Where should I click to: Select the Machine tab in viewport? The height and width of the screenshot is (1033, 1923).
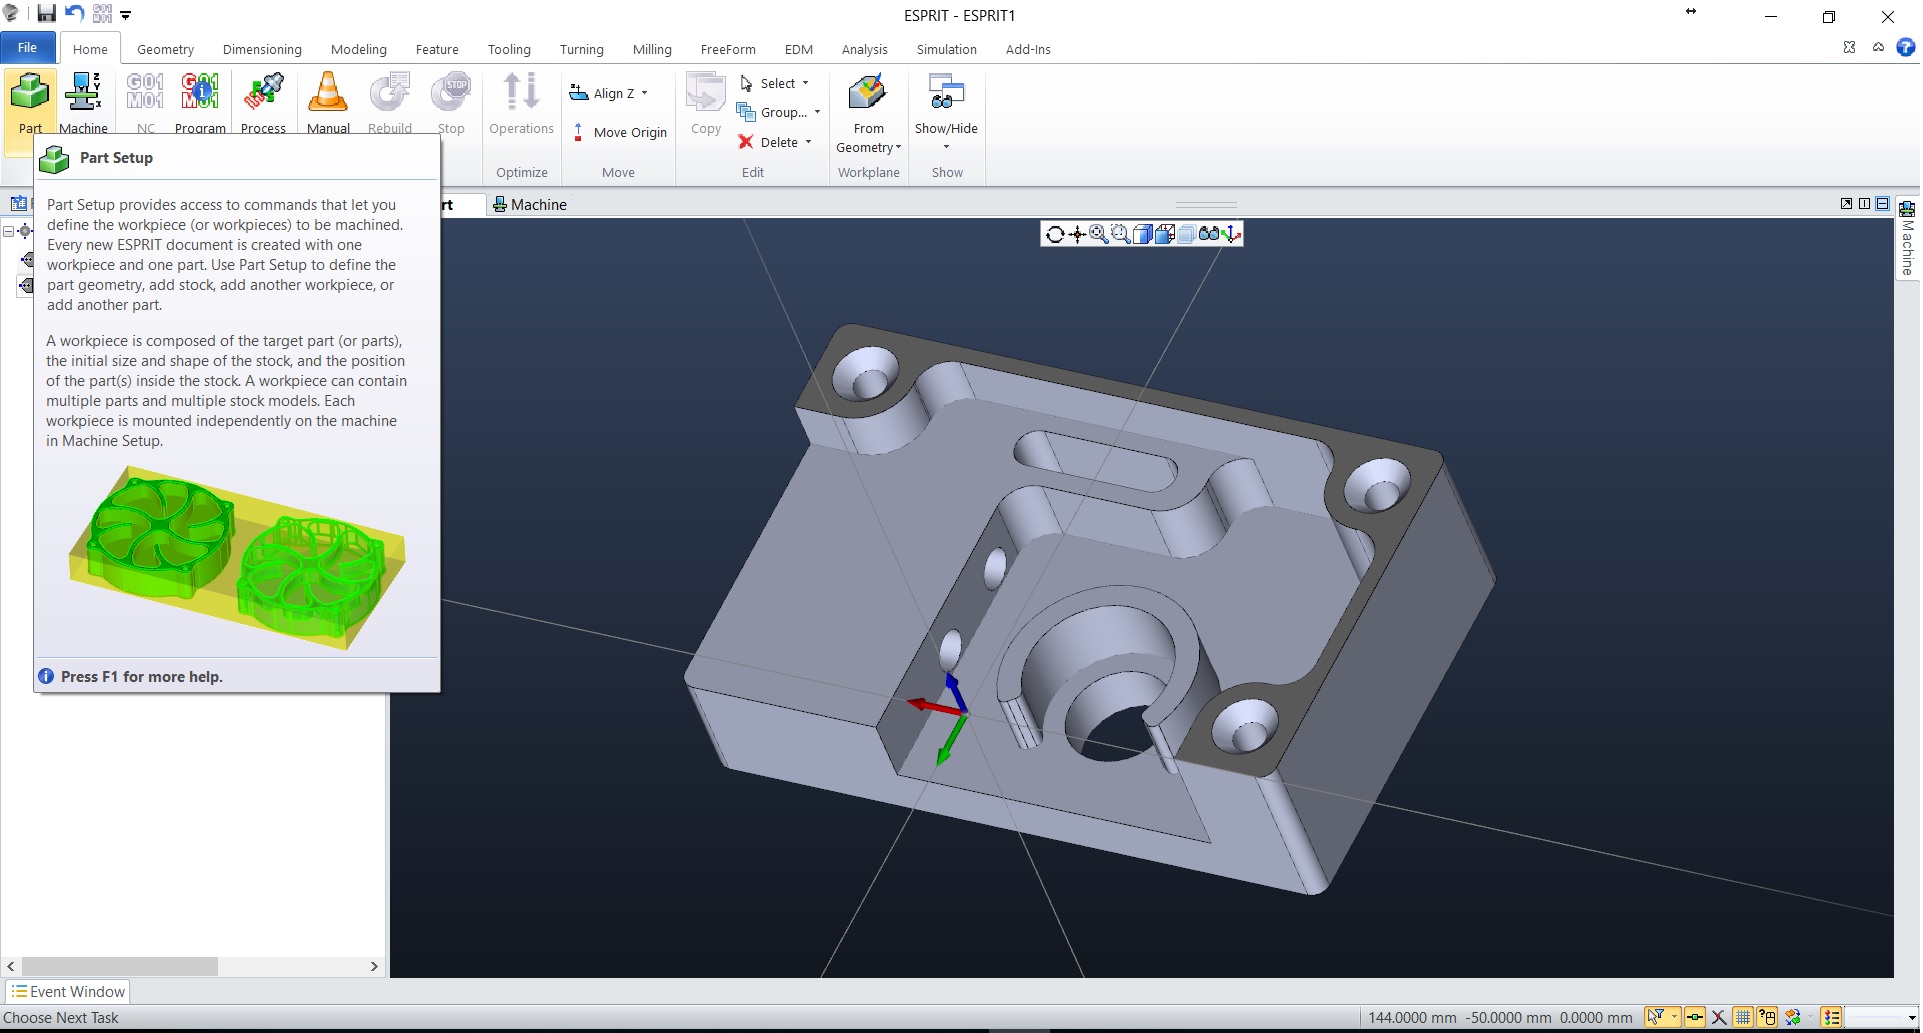point(530,204)
